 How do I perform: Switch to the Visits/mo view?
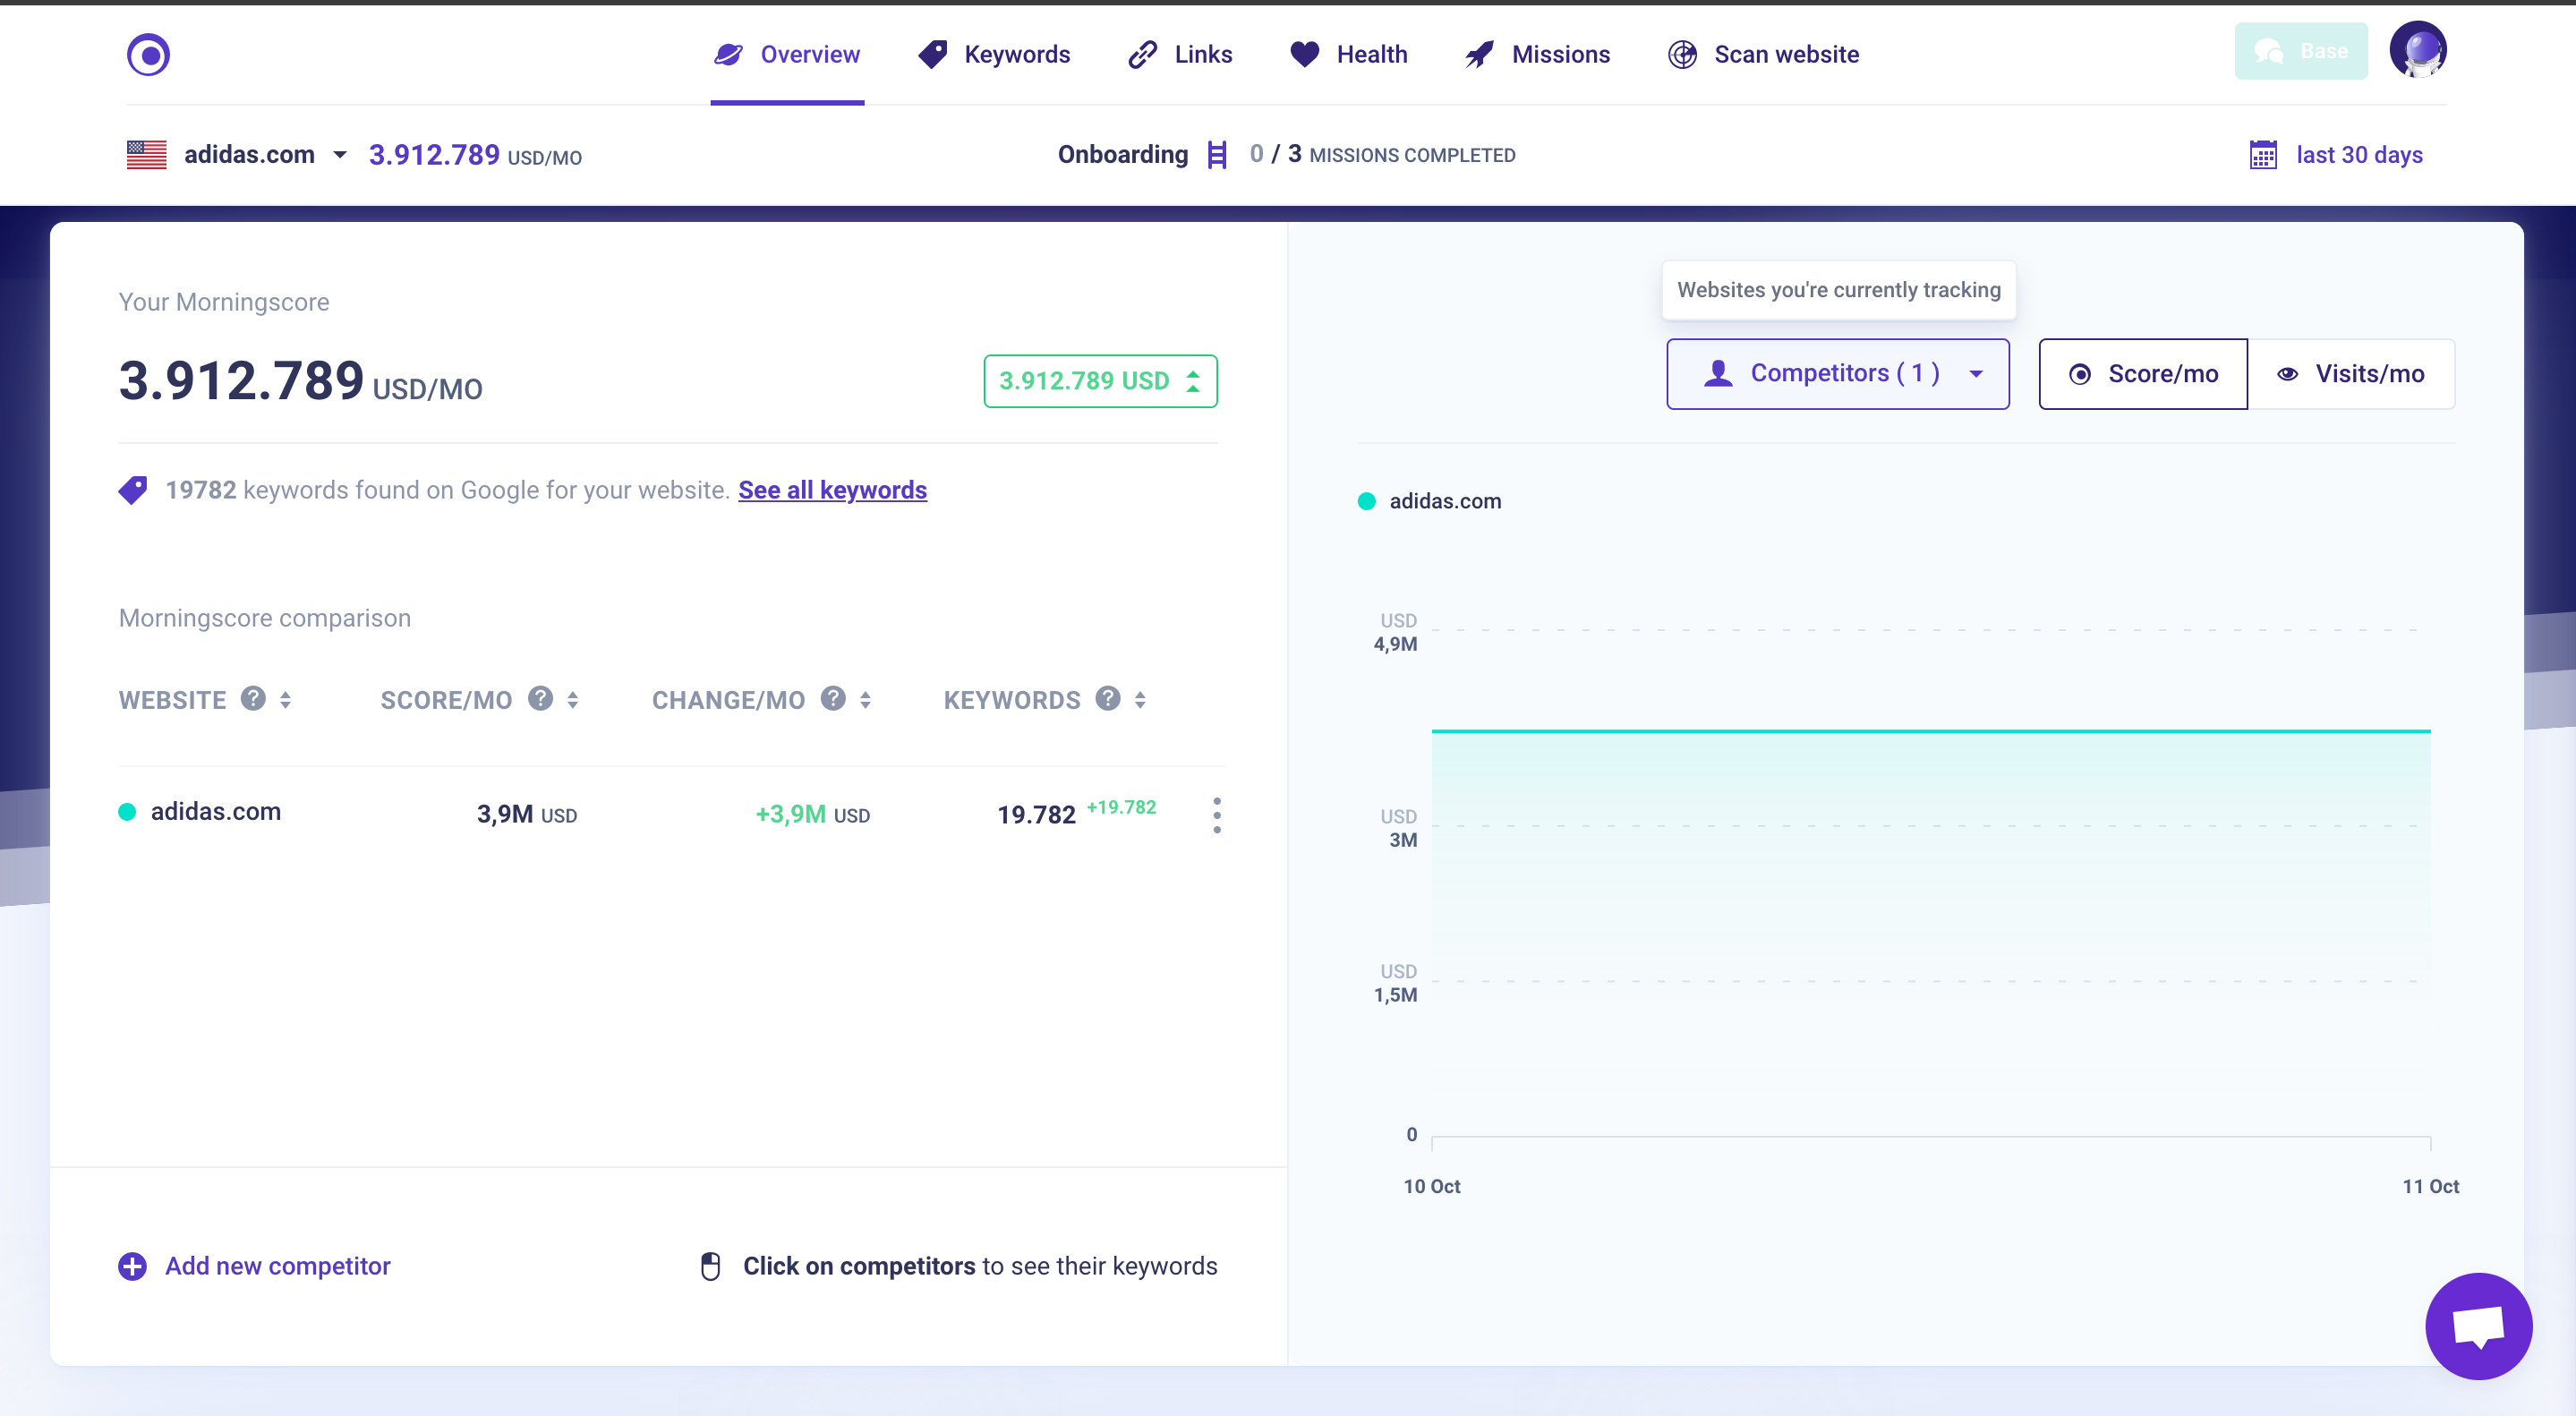[2353, 373]
